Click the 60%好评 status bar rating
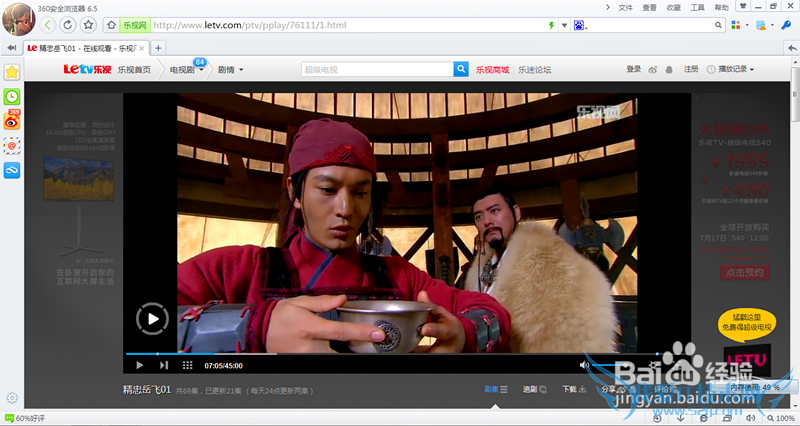The height and width of the screenshot is (426, 800). point(25,418)
